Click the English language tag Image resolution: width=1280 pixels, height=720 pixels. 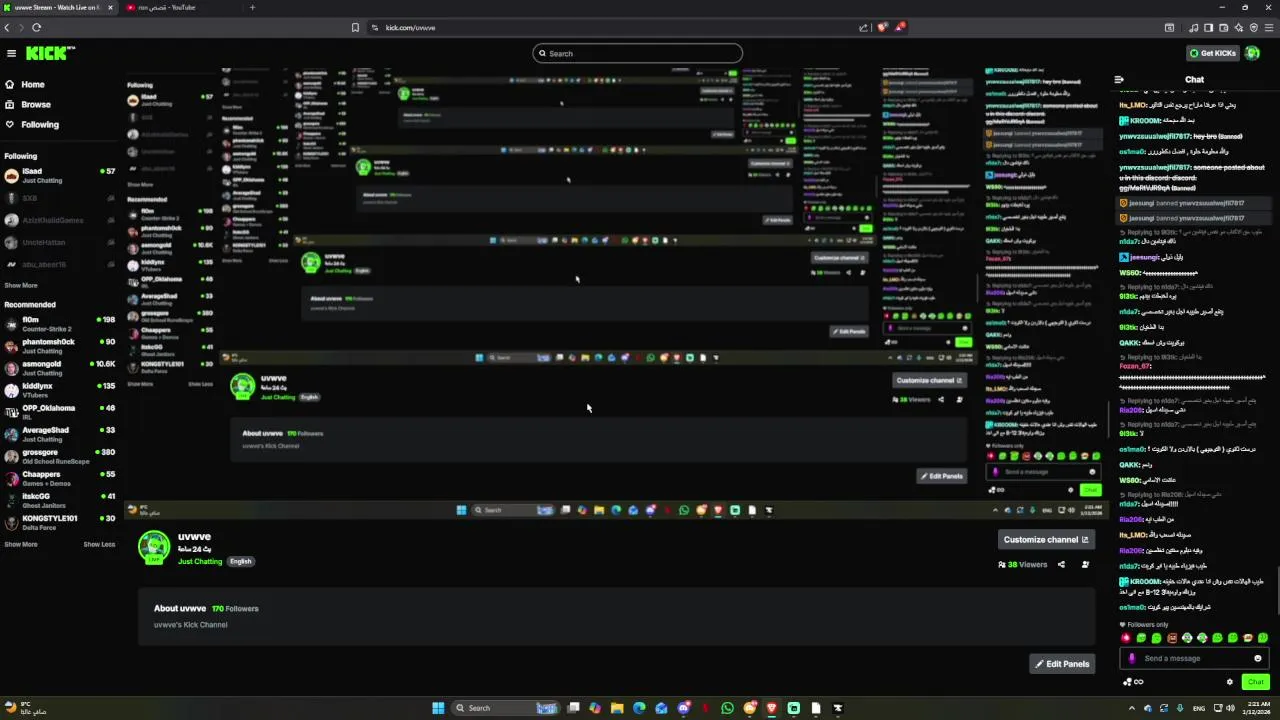pyautogui.click(x=241, y=561)
